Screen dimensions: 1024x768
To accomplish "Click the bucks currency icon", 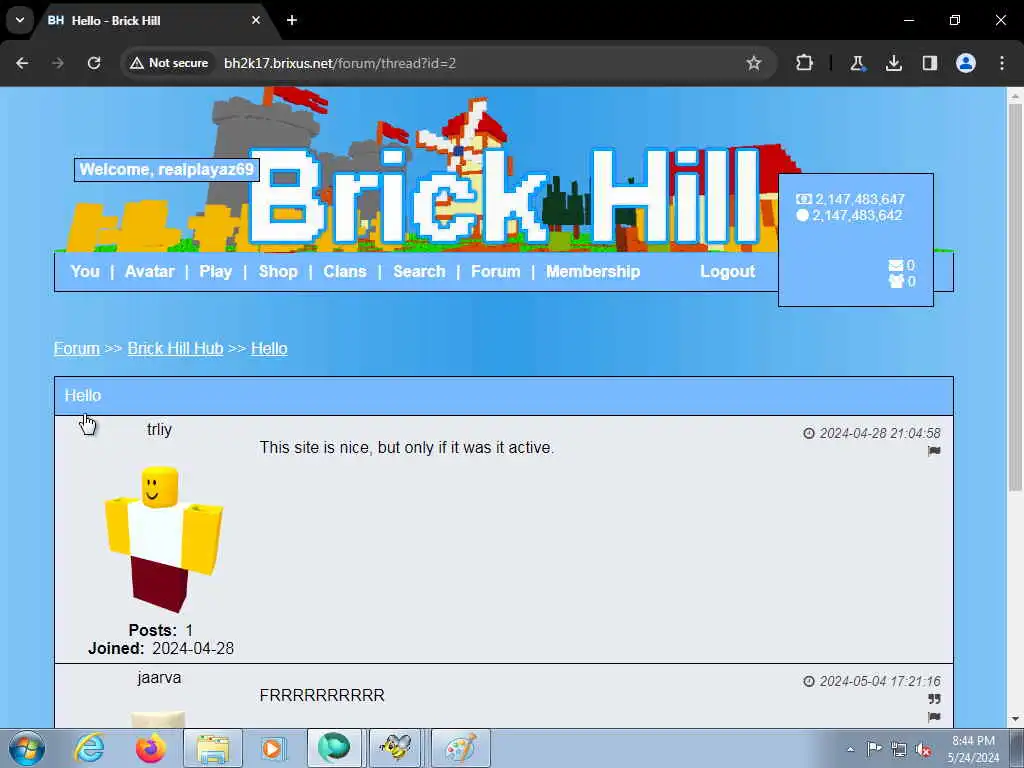I will (x=804, y=199).
